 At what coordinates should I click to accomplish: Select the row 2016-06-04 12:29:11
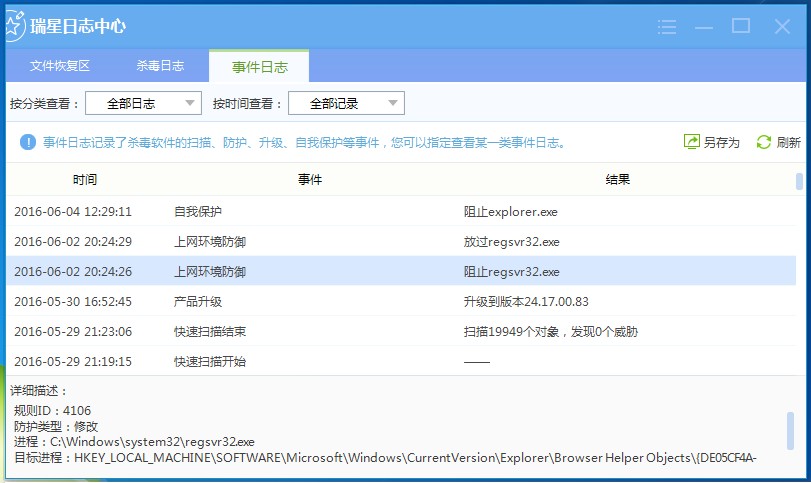tap(401, 212)
